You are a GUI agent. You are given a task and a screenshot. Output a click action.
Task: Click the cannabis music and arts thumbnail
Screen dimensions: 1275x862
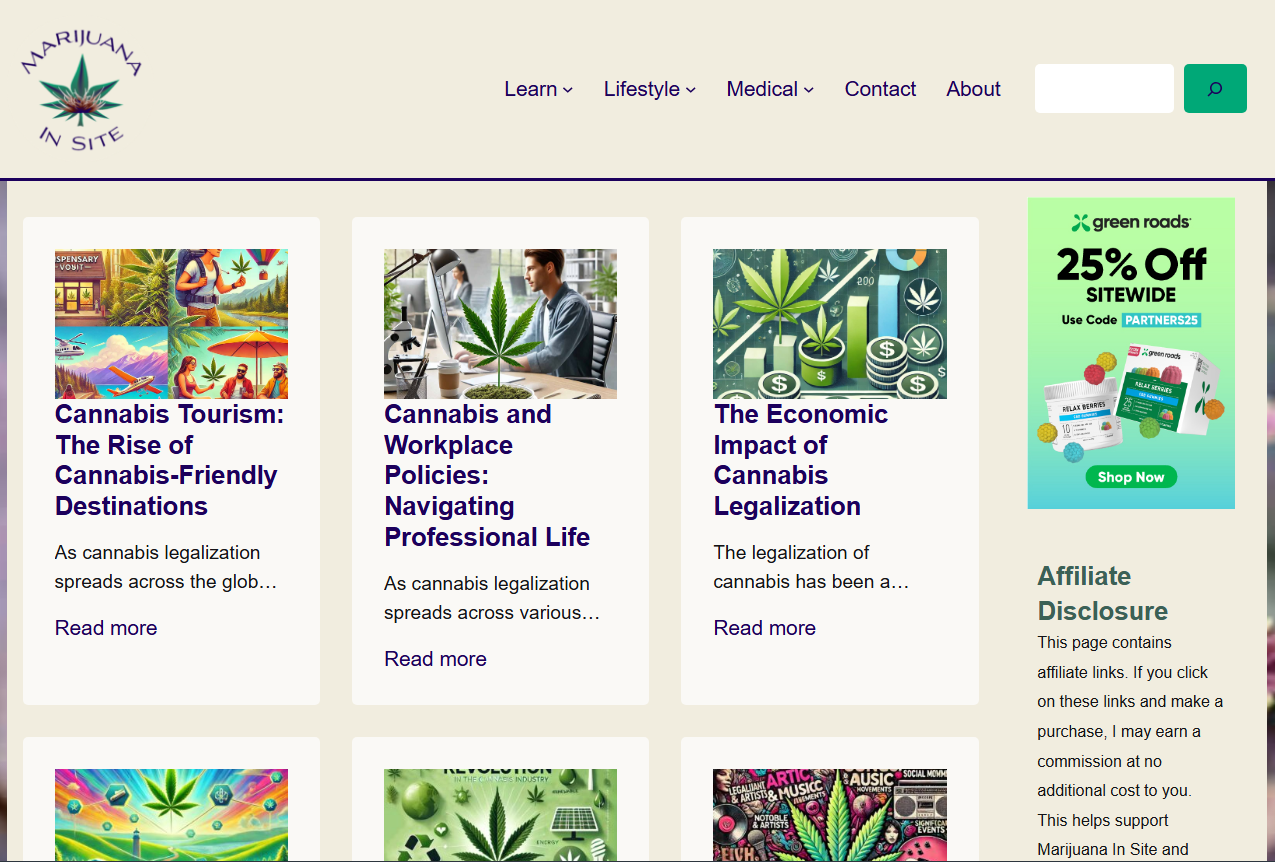[829, 815]
